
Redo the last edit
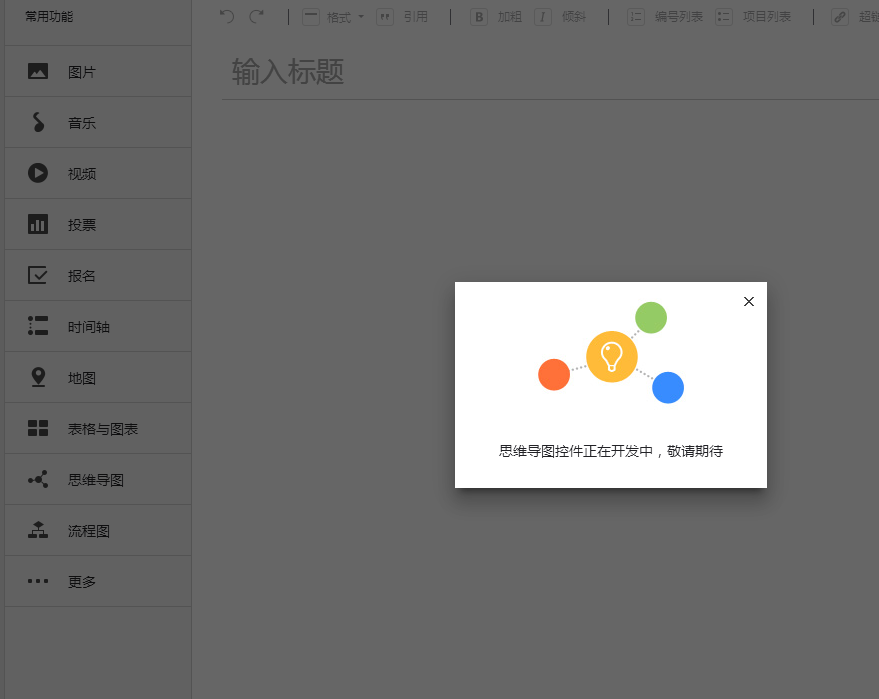tap(257, 16)
